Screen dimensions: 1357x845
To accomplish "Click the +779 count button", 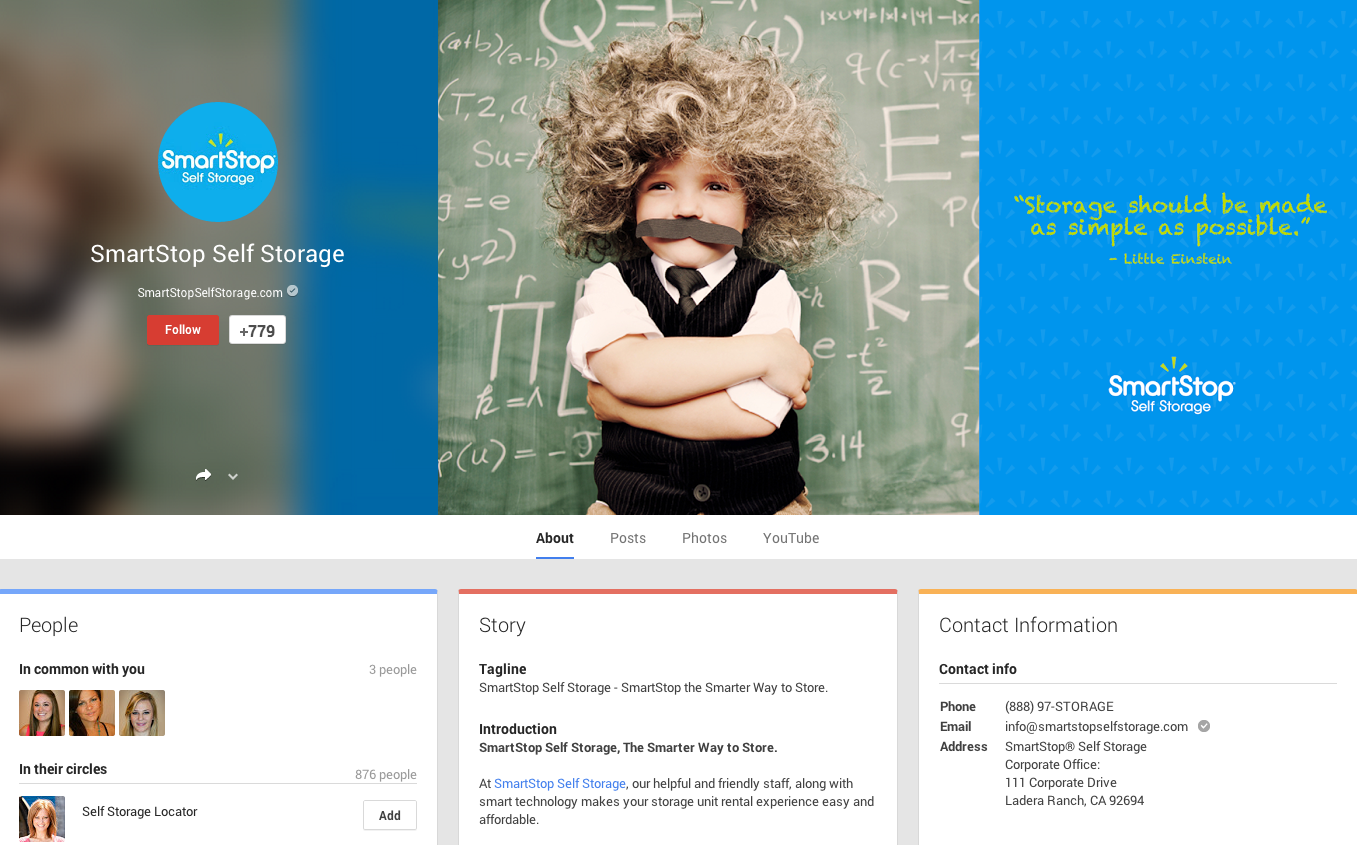I will 257,330.
